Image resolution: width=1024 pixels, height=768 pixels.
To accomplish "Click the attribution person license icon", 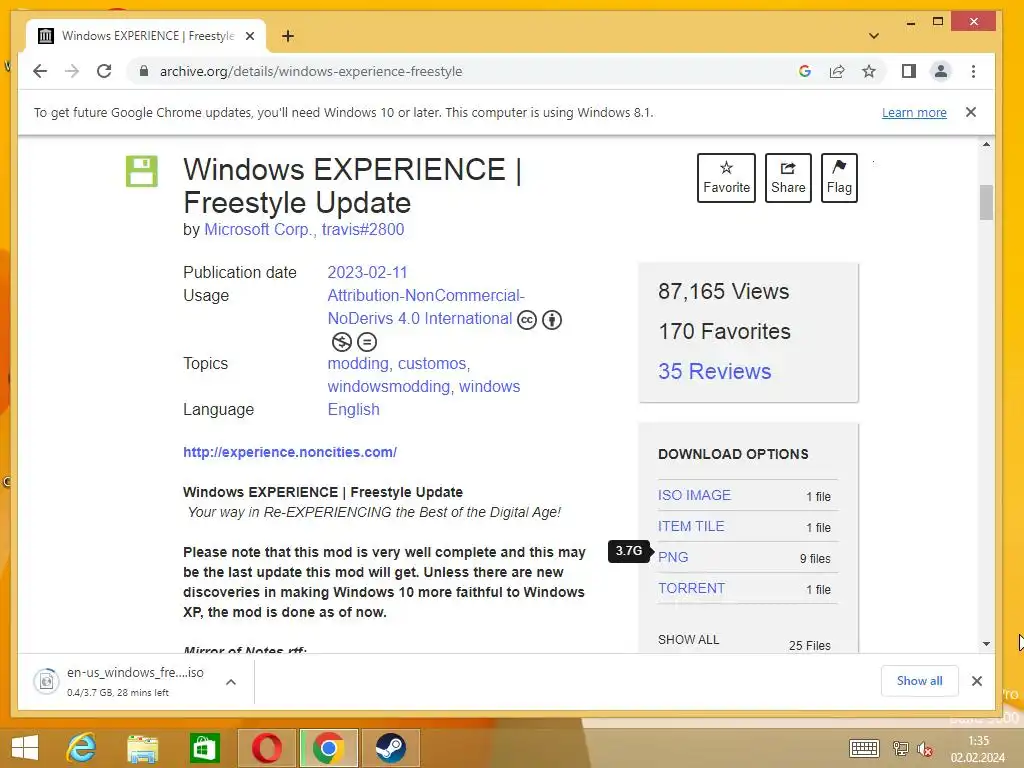I will coord(552,320).
